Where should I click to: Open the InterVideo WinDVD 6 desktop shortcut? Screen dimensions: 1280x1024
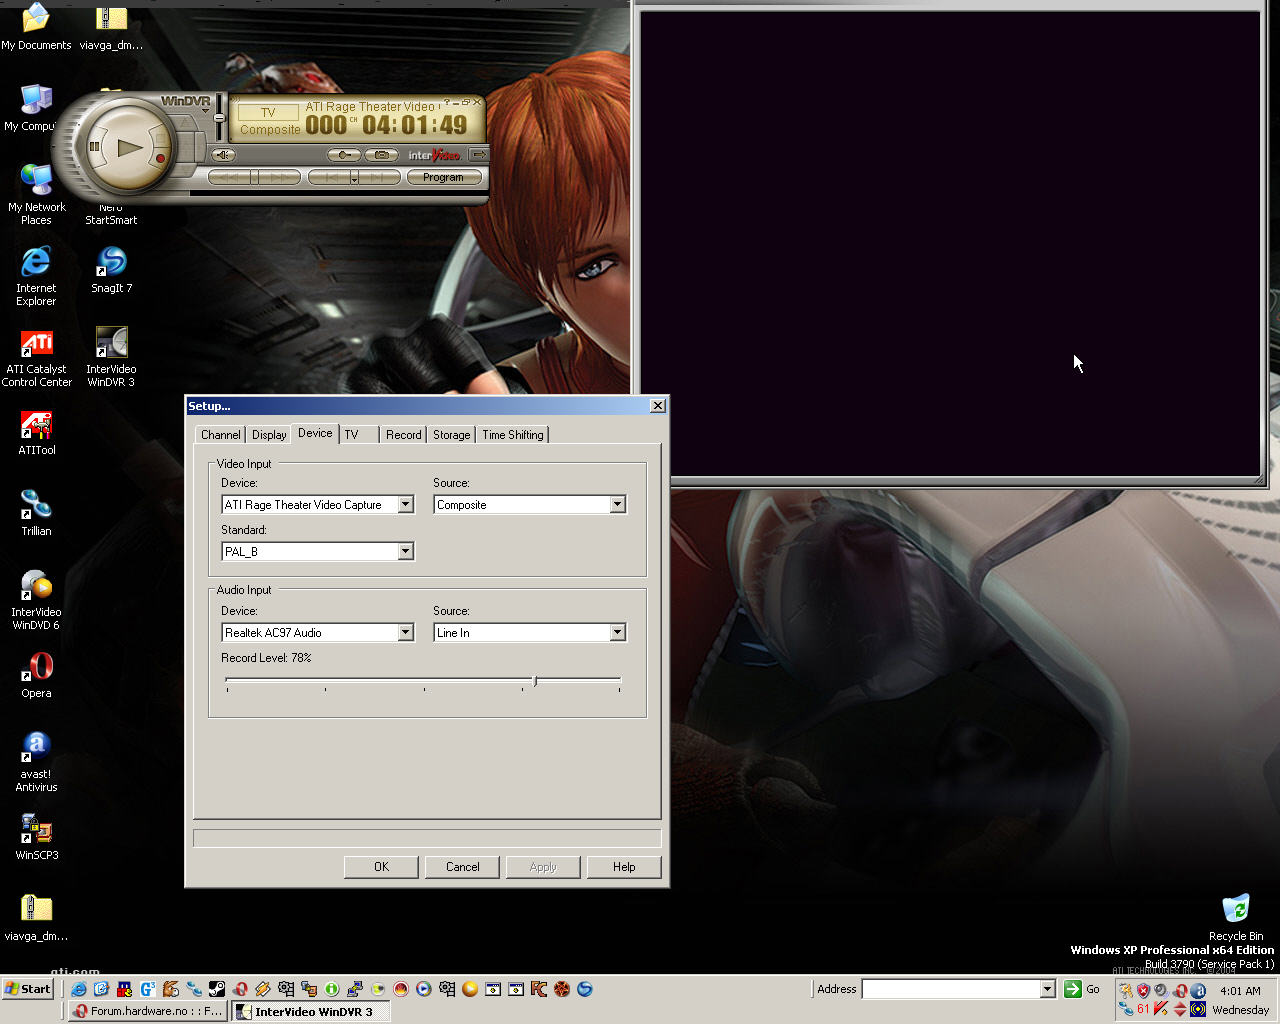[x=36, y=600]
